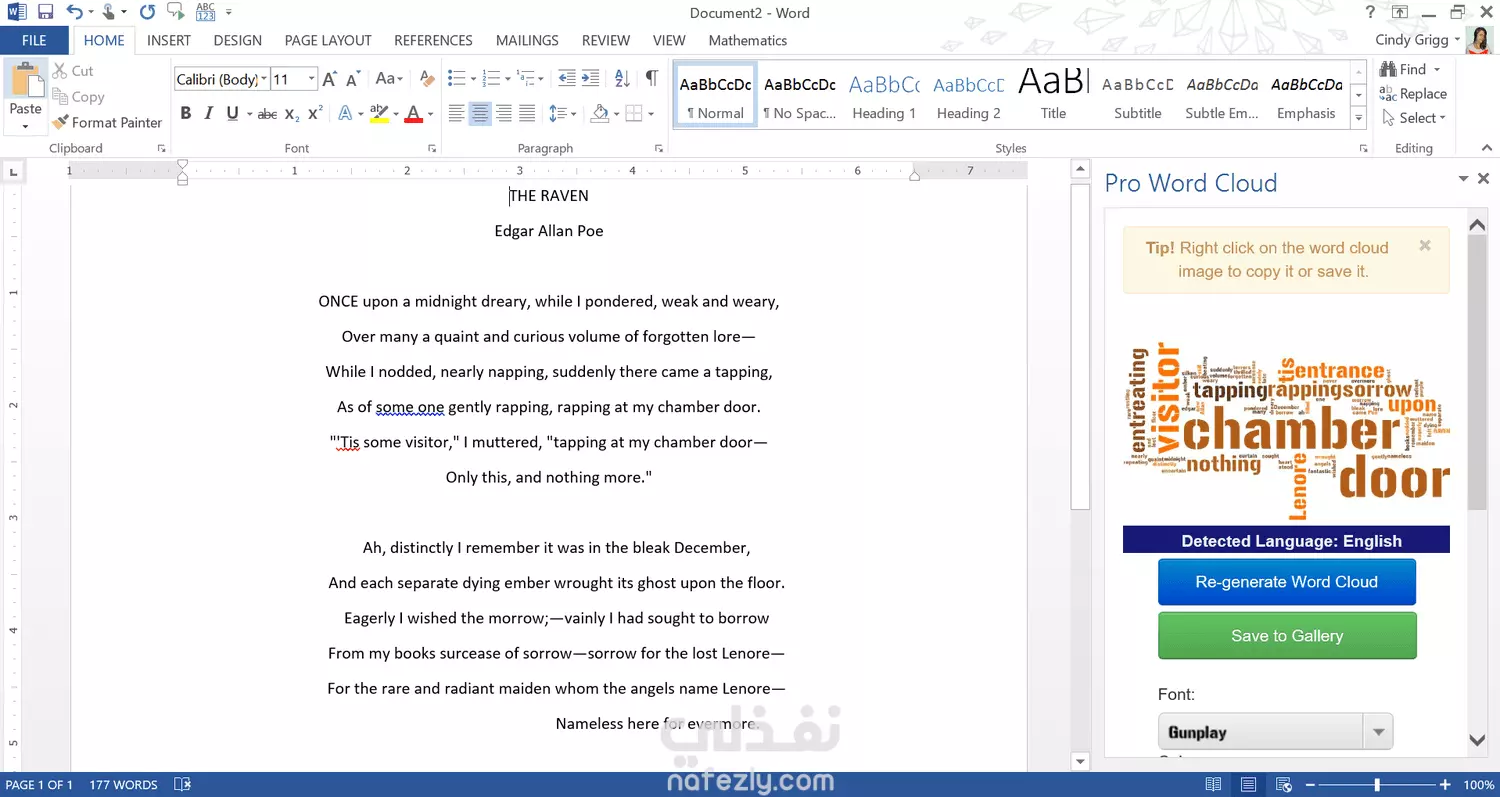Clear all formatting with eraser icon
Image resolution: width=1500 pixels, height=797 pixels.
point(427,79)
